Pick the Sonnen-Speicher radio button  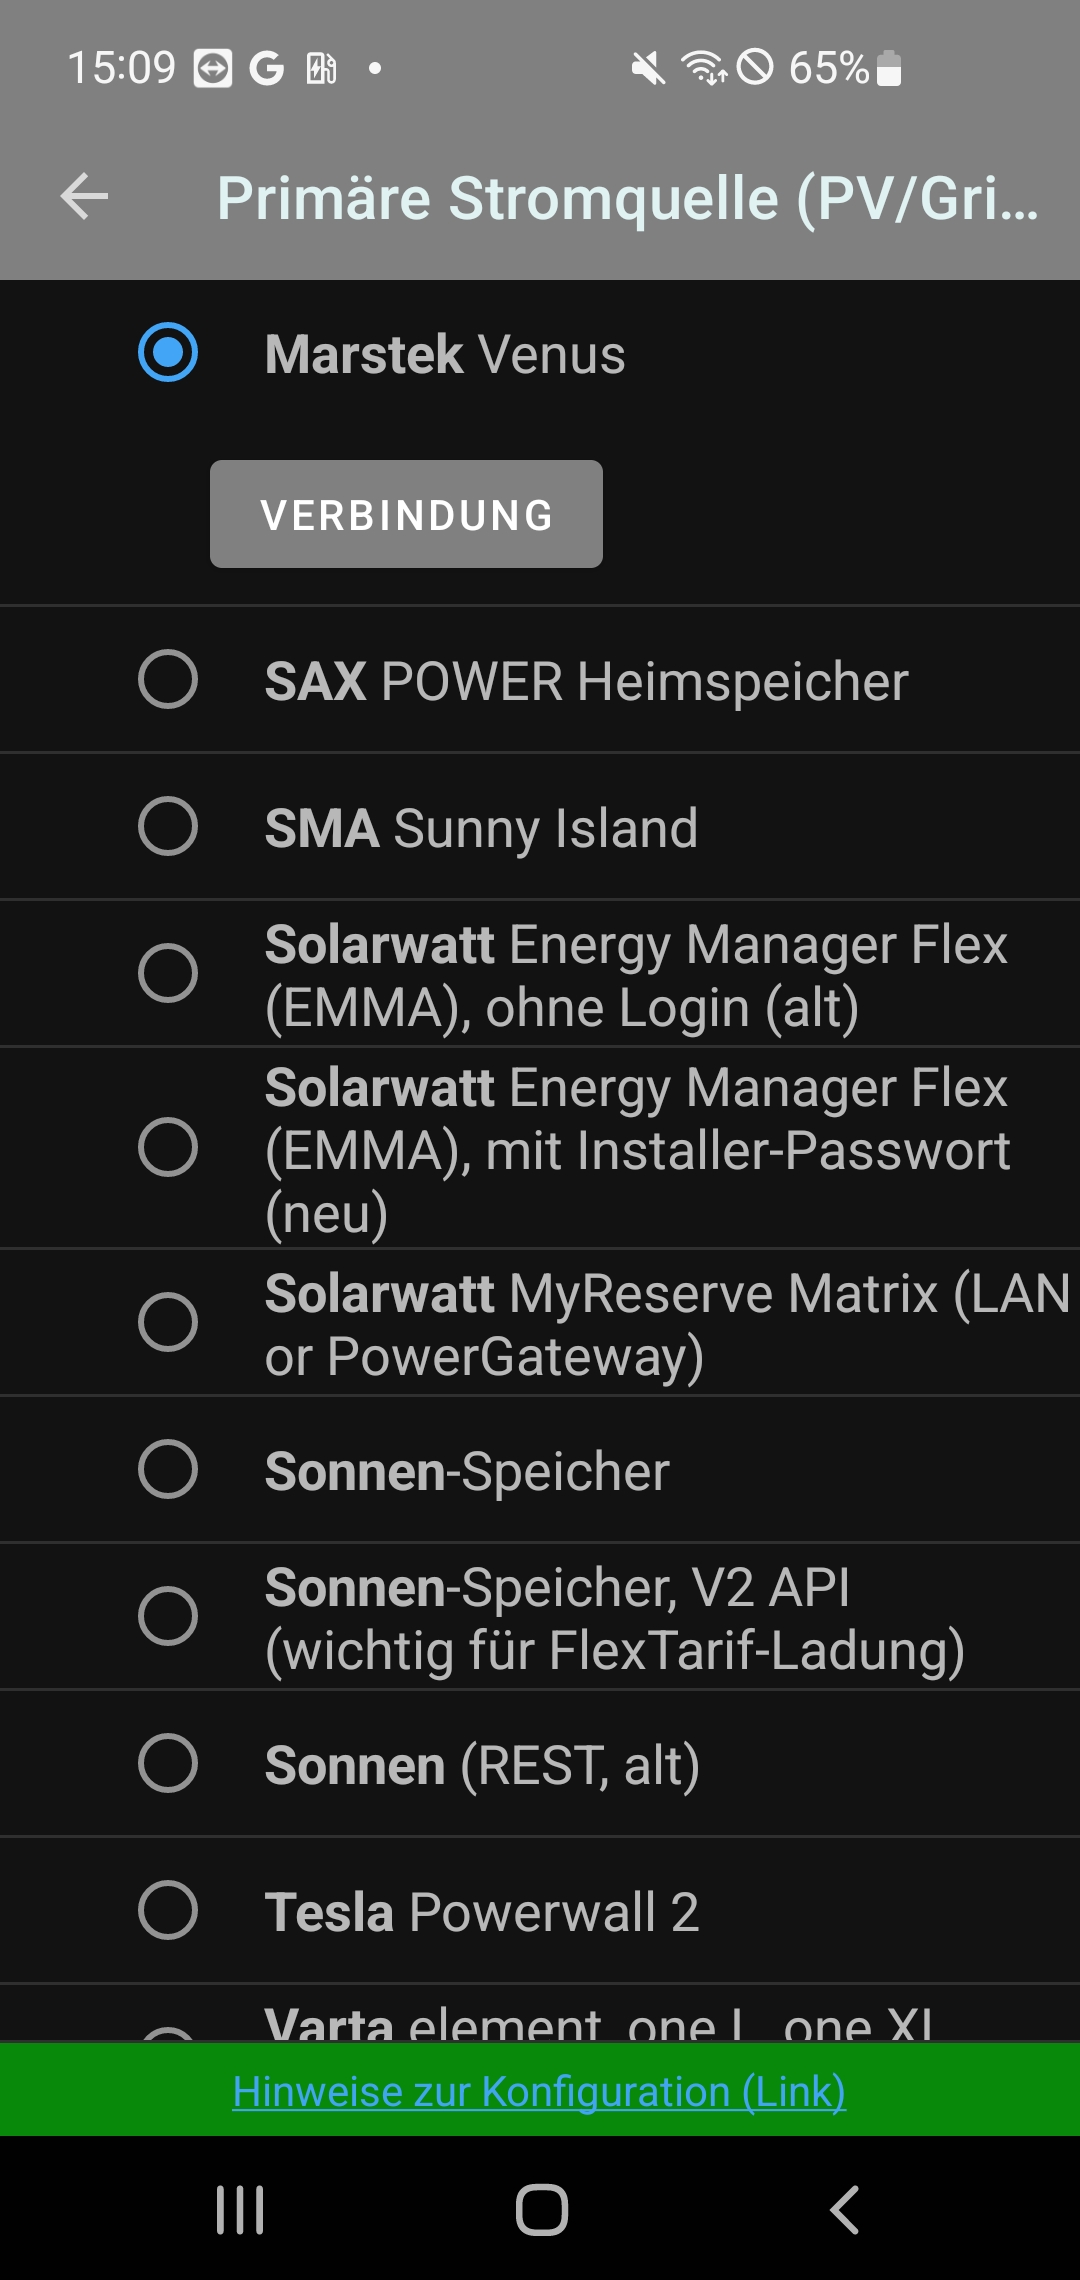(168, 1470)
